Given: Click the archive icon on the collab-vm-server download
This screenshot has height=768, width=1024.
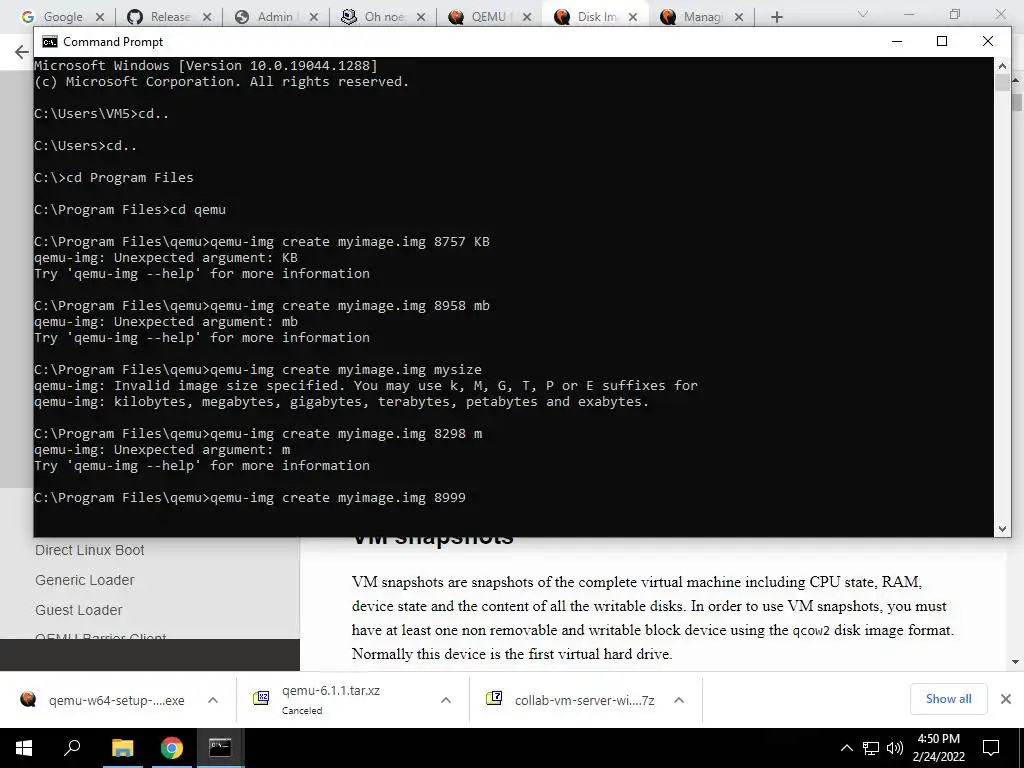Looking at the screenshot, I should click(x=494, y=699).
